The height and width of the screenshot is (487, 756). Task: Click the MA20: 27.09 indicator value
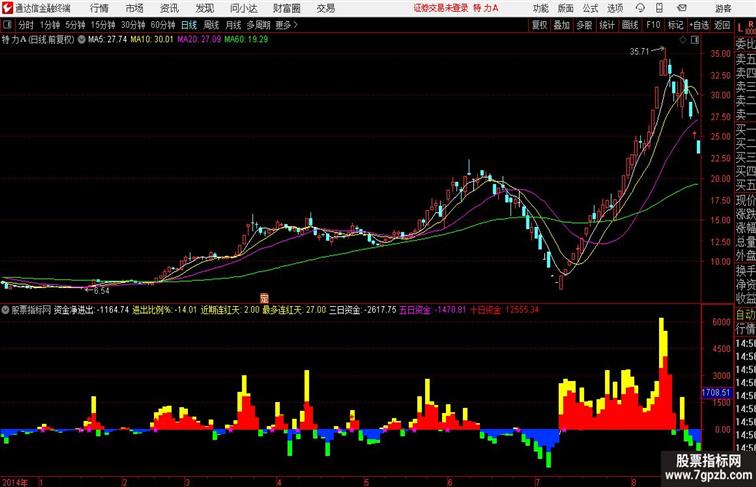pyautogui.click(x=199, y=40)
